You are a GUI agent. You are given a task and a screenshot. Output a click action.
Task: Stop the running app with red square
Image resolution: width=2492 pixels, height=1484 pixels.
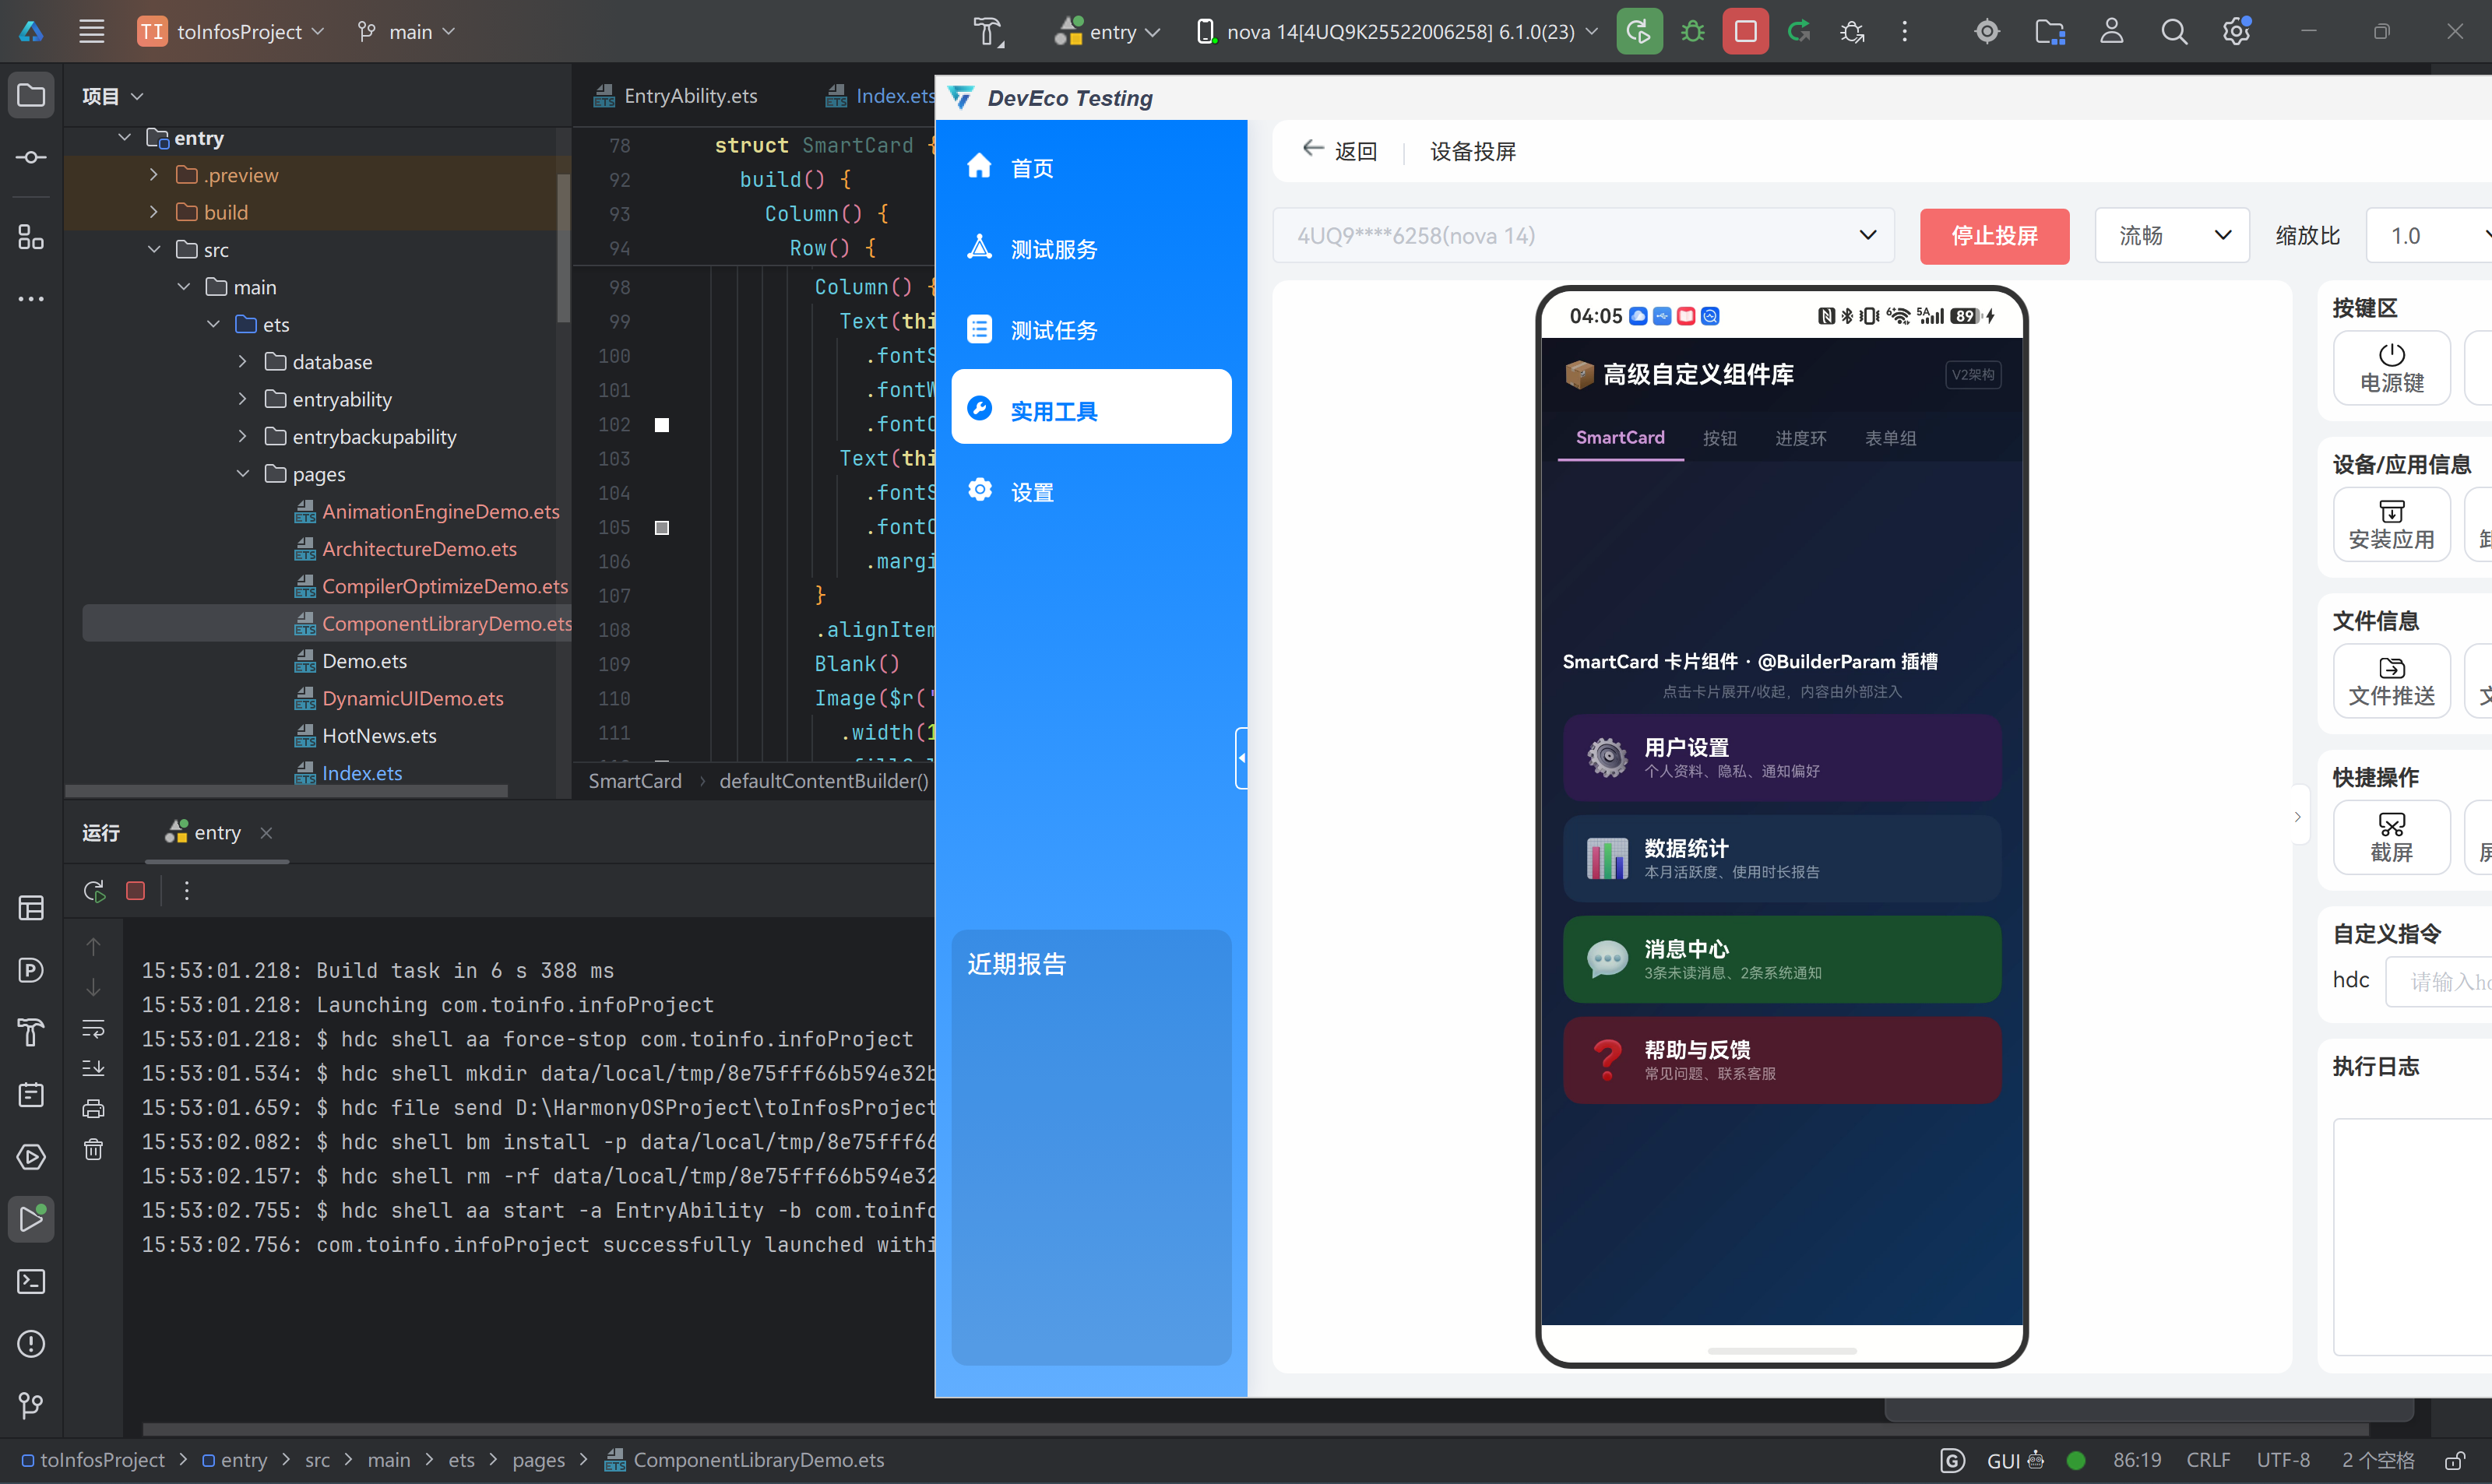(1745, 31)
